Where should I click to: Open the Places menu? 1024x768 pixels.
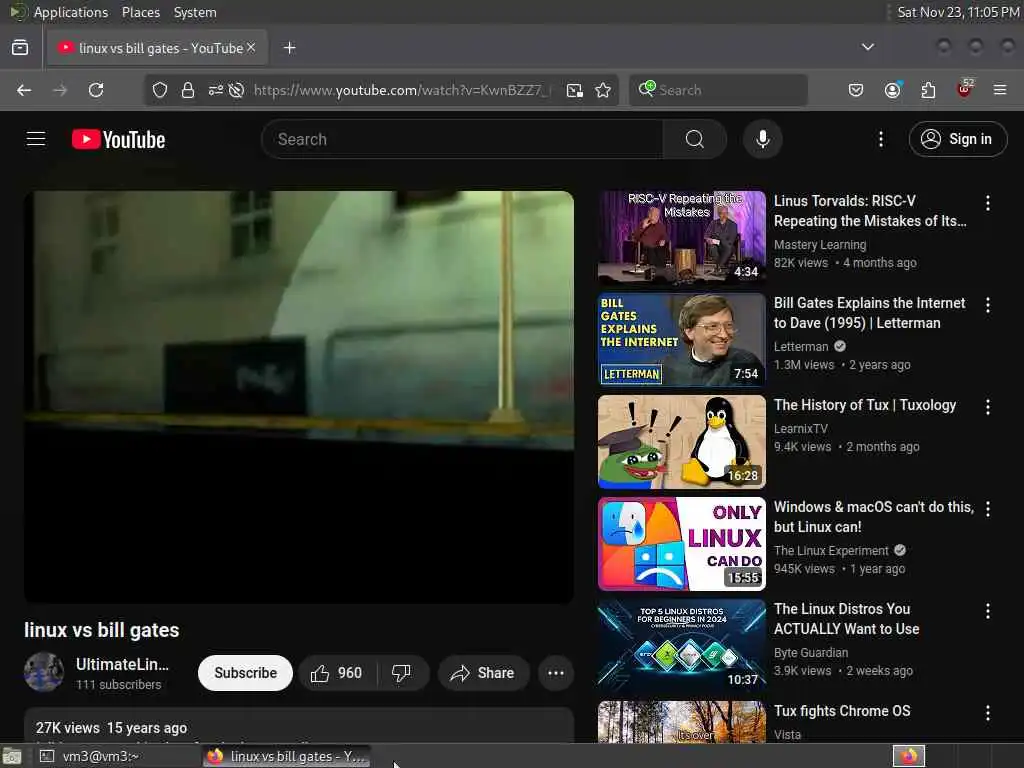tap(140, 12)
